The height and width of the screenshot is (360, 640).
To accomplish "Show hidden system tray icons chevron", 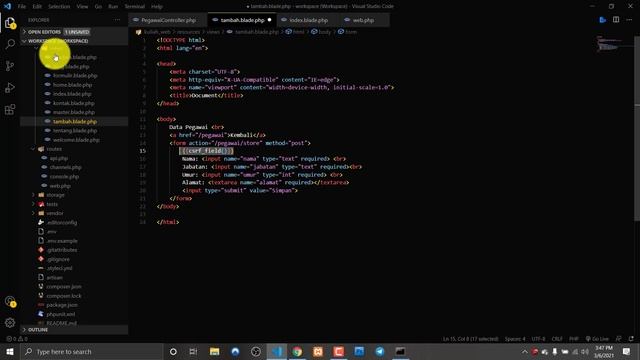I will click(524, 351).
